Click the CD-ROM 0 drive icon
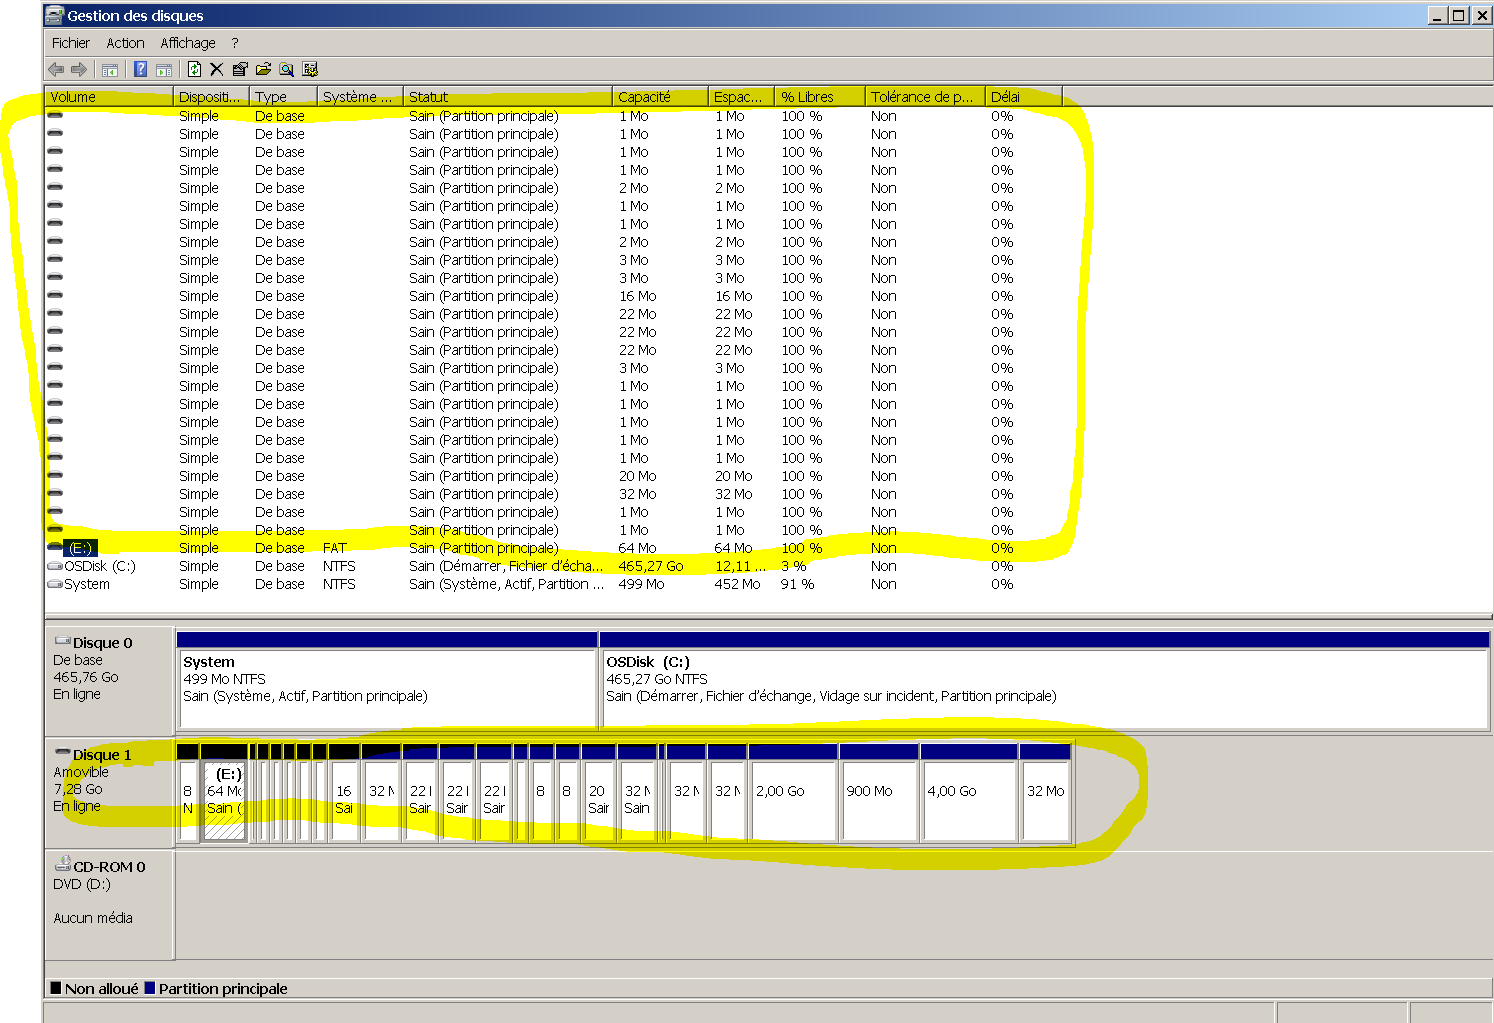This screenshot has width=1494, height=1023. tap(62, 864)
